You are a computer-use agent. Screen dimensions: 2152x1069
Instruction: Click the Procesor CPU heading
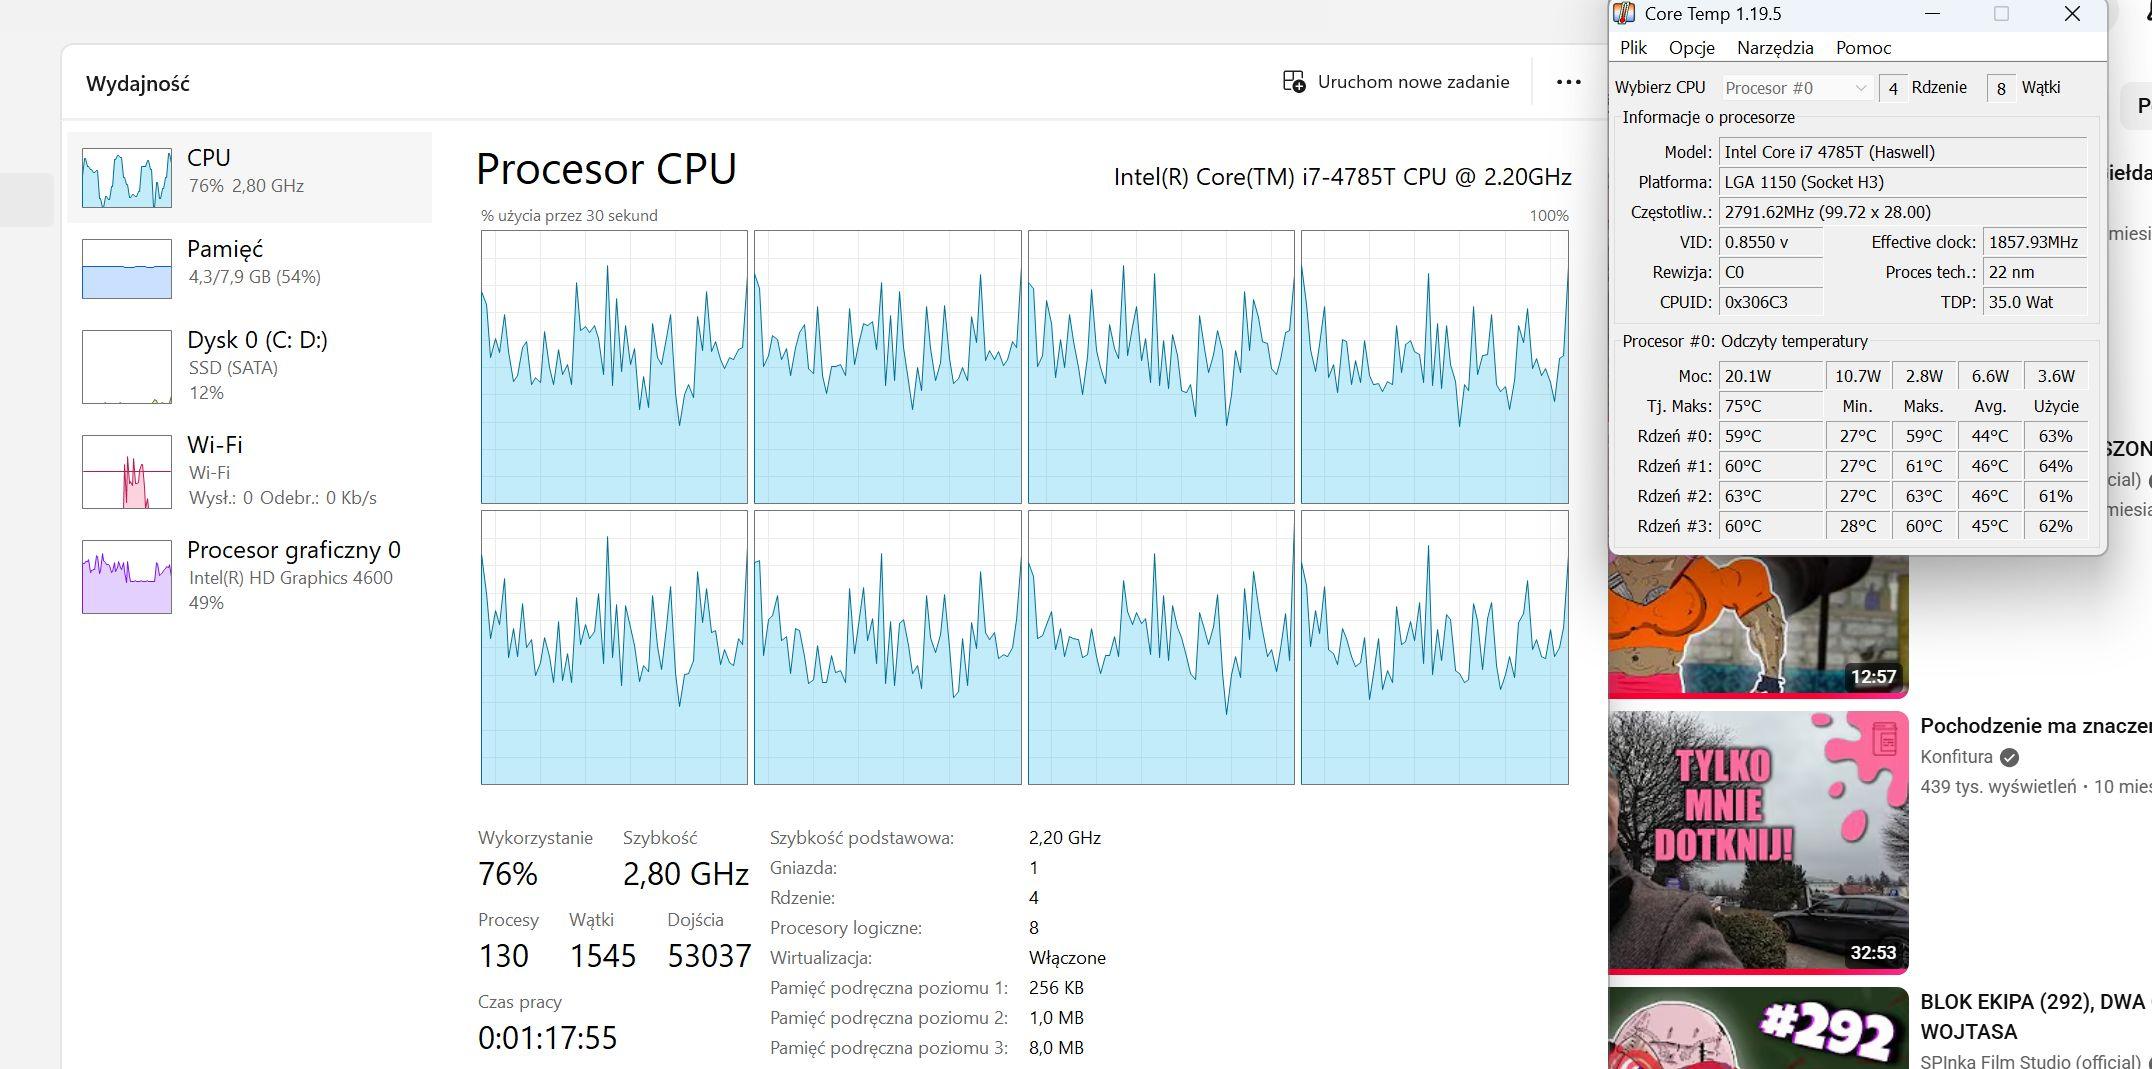coord(606,169)
